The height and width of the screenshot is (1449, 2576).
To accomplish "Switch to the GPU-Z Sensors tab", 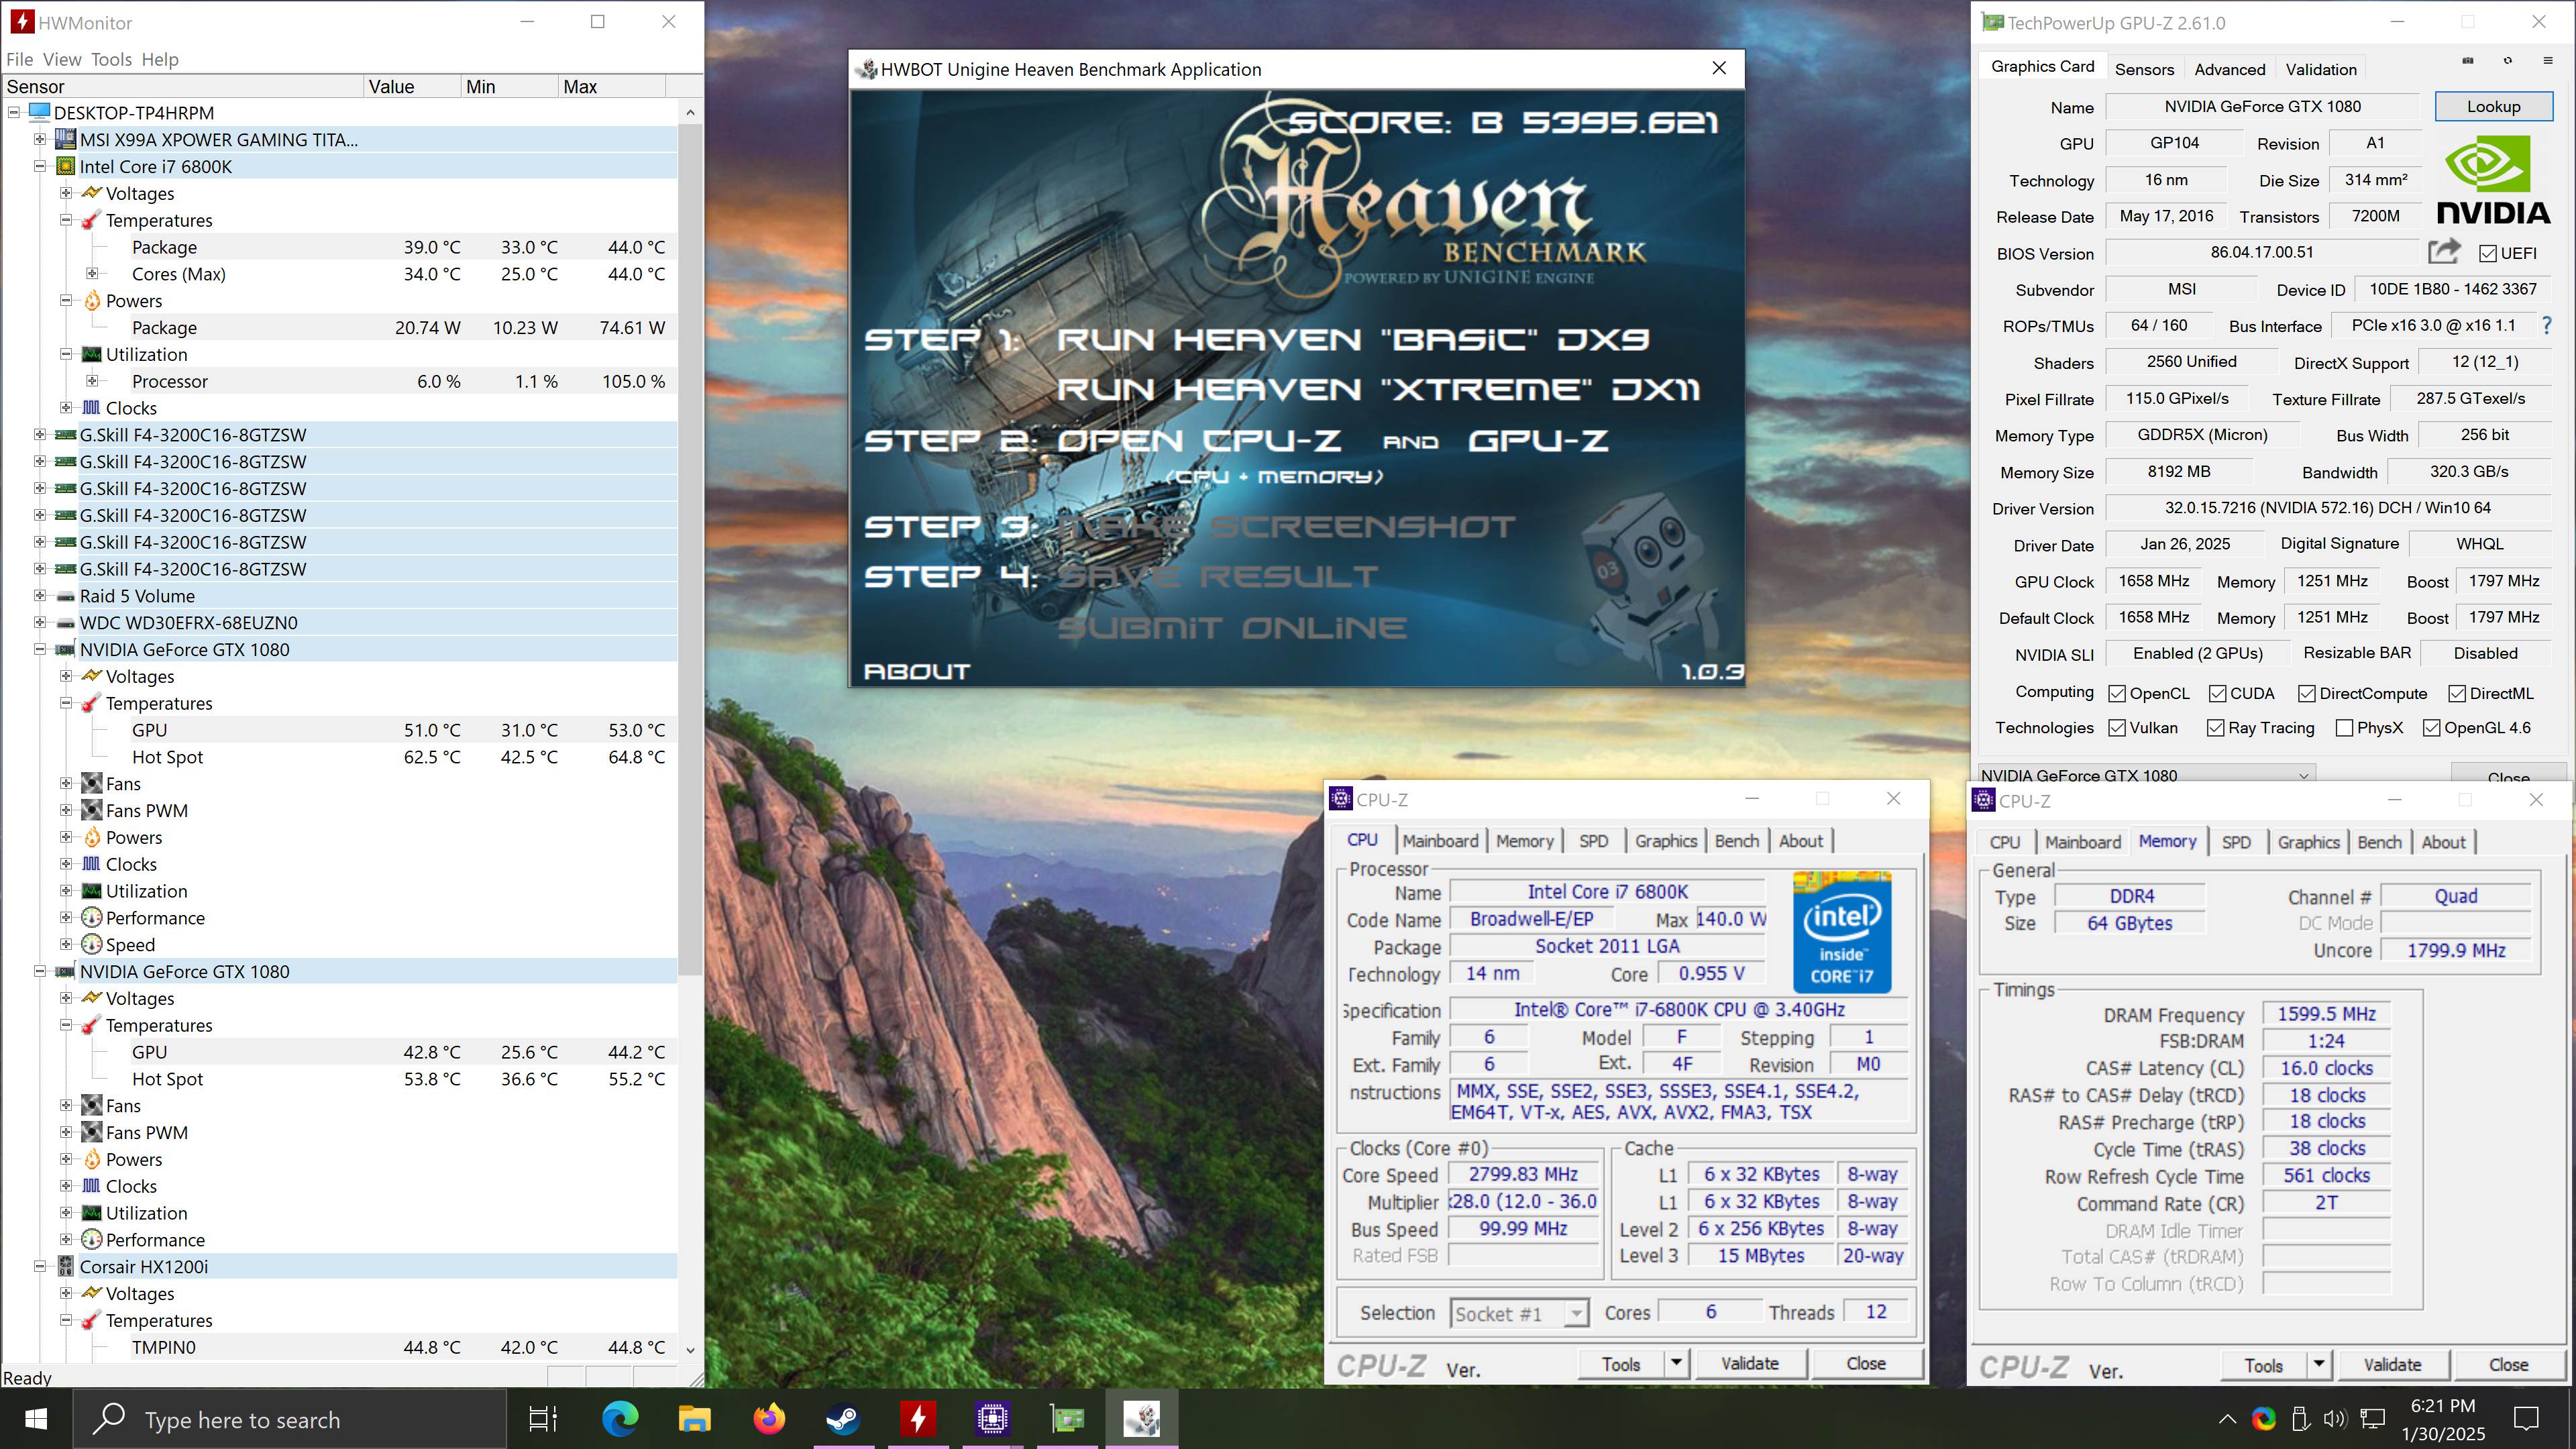I will 2144,69.
